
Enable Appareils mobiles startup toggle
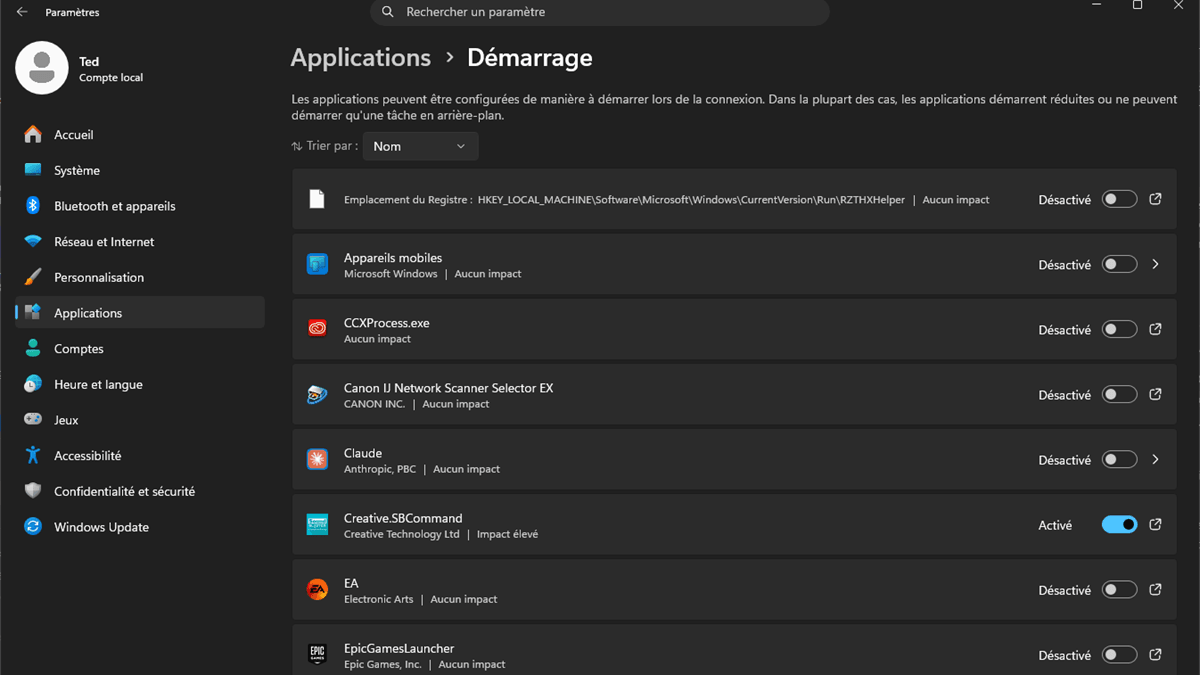1119,264
